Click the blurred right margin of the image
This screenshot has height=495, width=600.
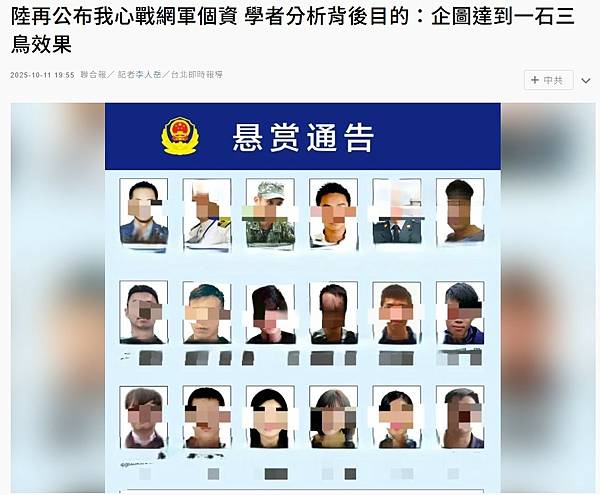pyautogui.click(x=548, y=298)
